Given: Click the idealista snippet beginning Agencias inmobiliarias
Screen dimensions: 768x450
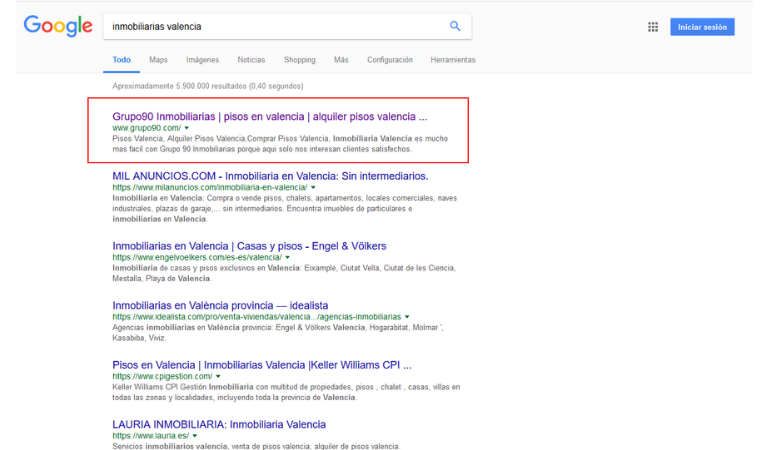Looking at the screenshot, I should click(278, 333).
